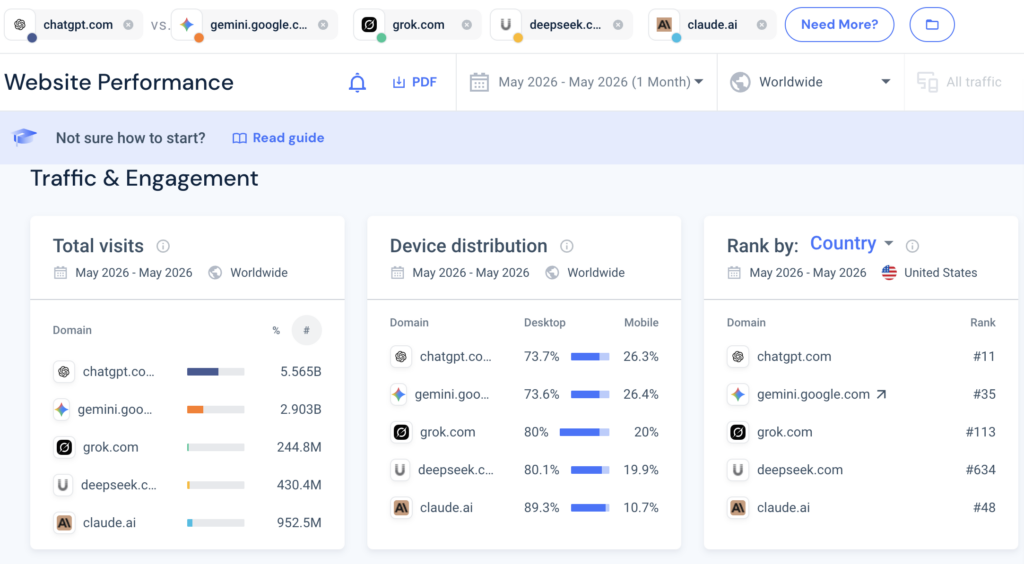1024x564 pixels.
Task: Click the United States flag icon
Action: click(x=889, y=273)
